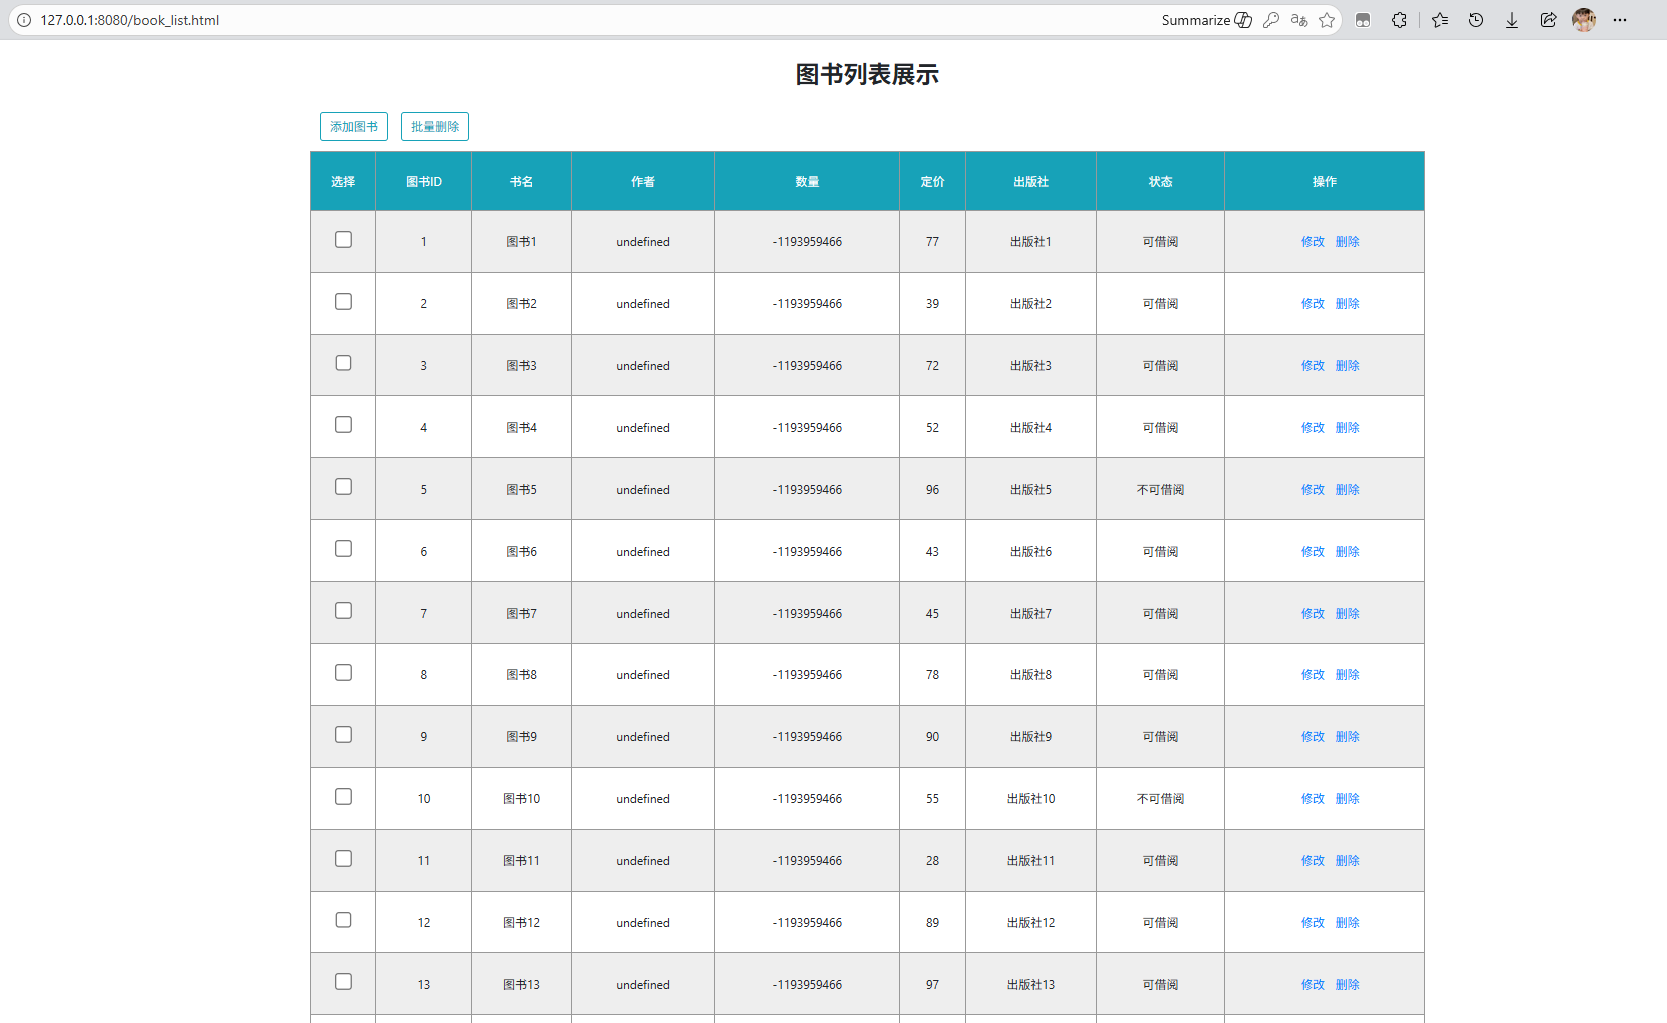
Task: Click the price 97 cell for 图书13
Action: (932, 985)
